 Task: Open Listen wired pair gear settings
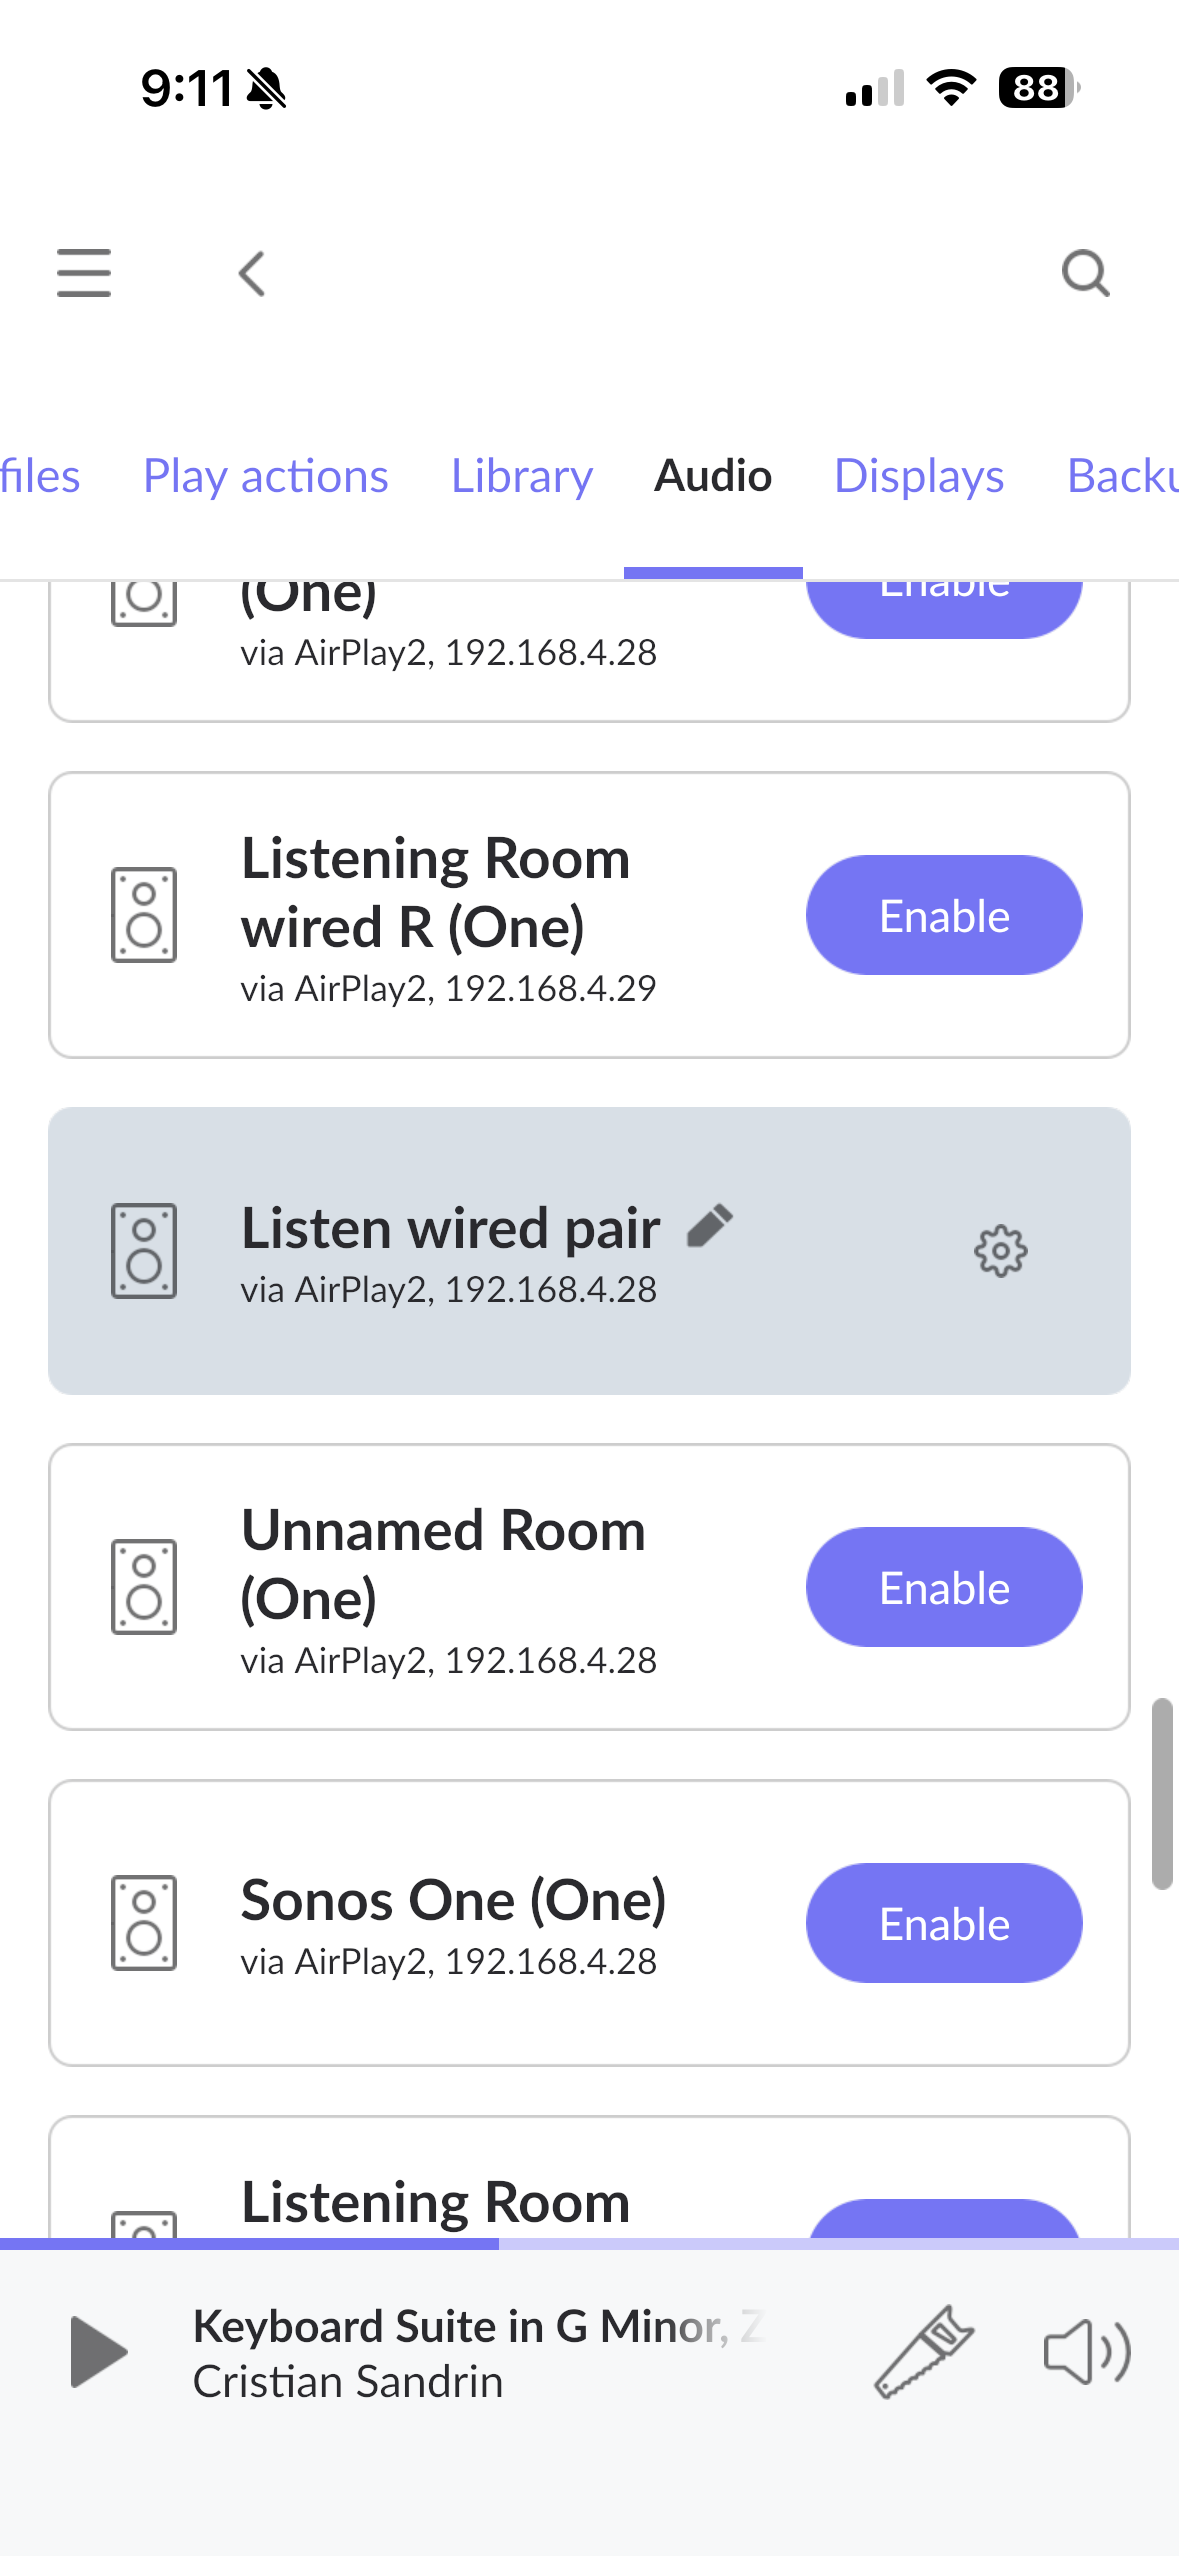[x=1000, y=1251]
